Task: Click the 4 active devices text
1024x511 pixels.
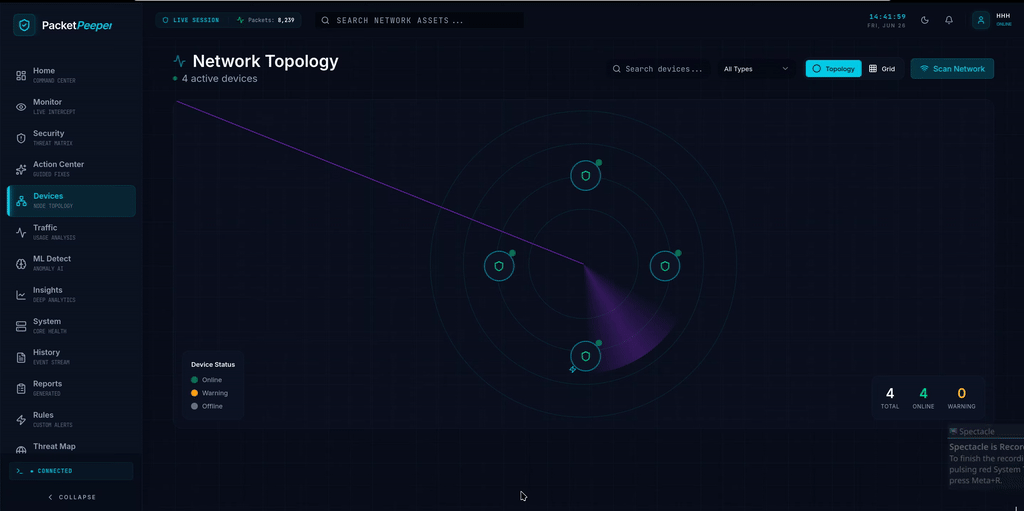Action: pos(219,78)
